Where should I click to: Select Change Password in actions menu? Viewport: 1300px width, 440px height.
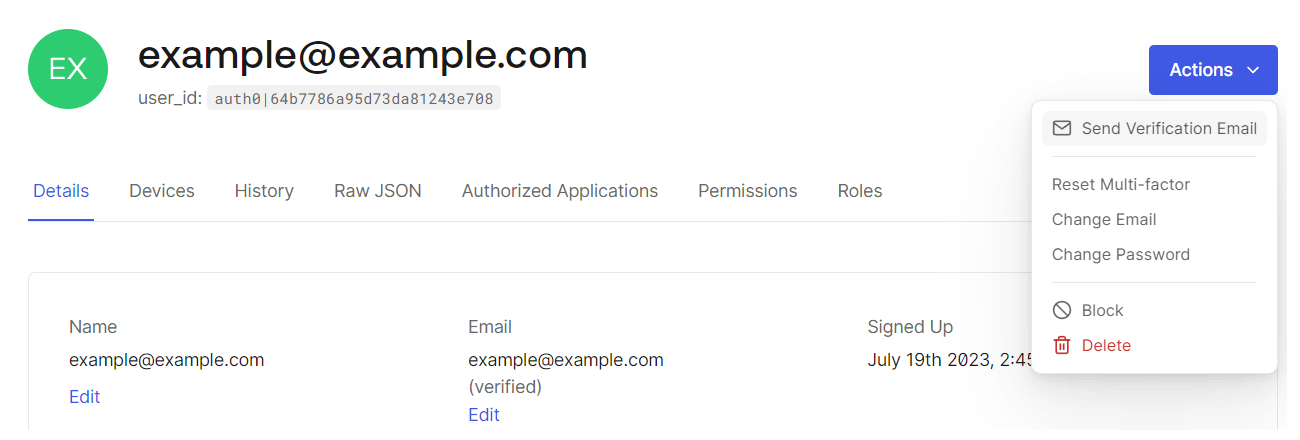pos(1120,254)
